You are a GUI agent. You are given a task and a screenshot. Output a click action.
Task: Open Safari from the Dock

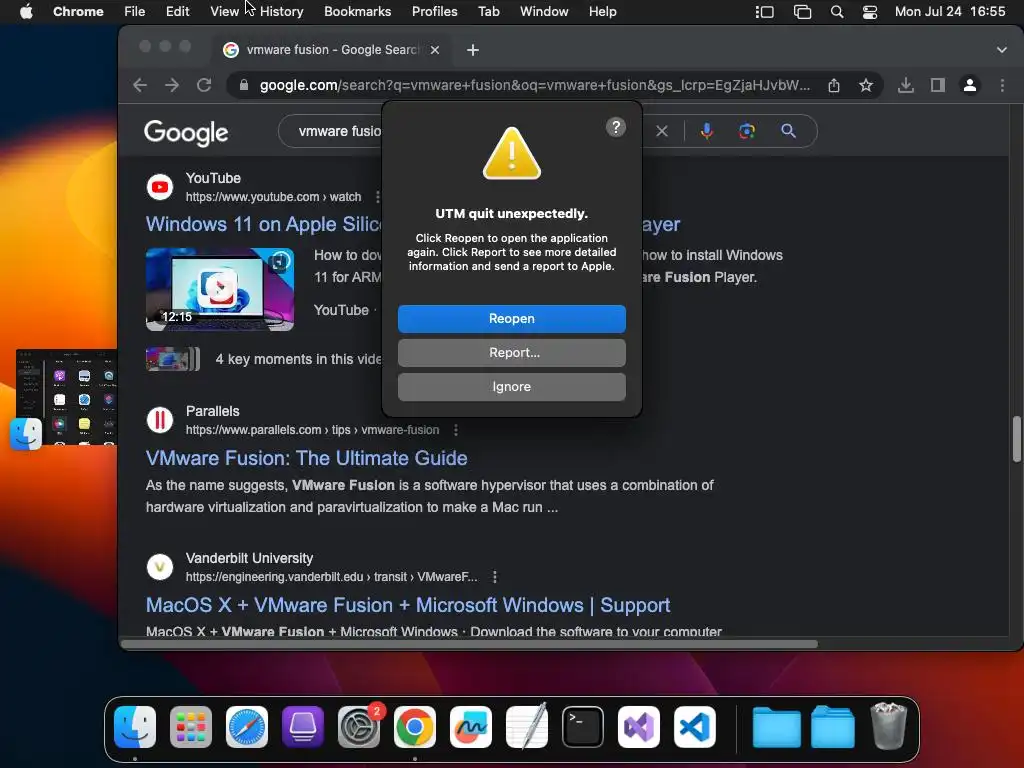click(247, 727)
